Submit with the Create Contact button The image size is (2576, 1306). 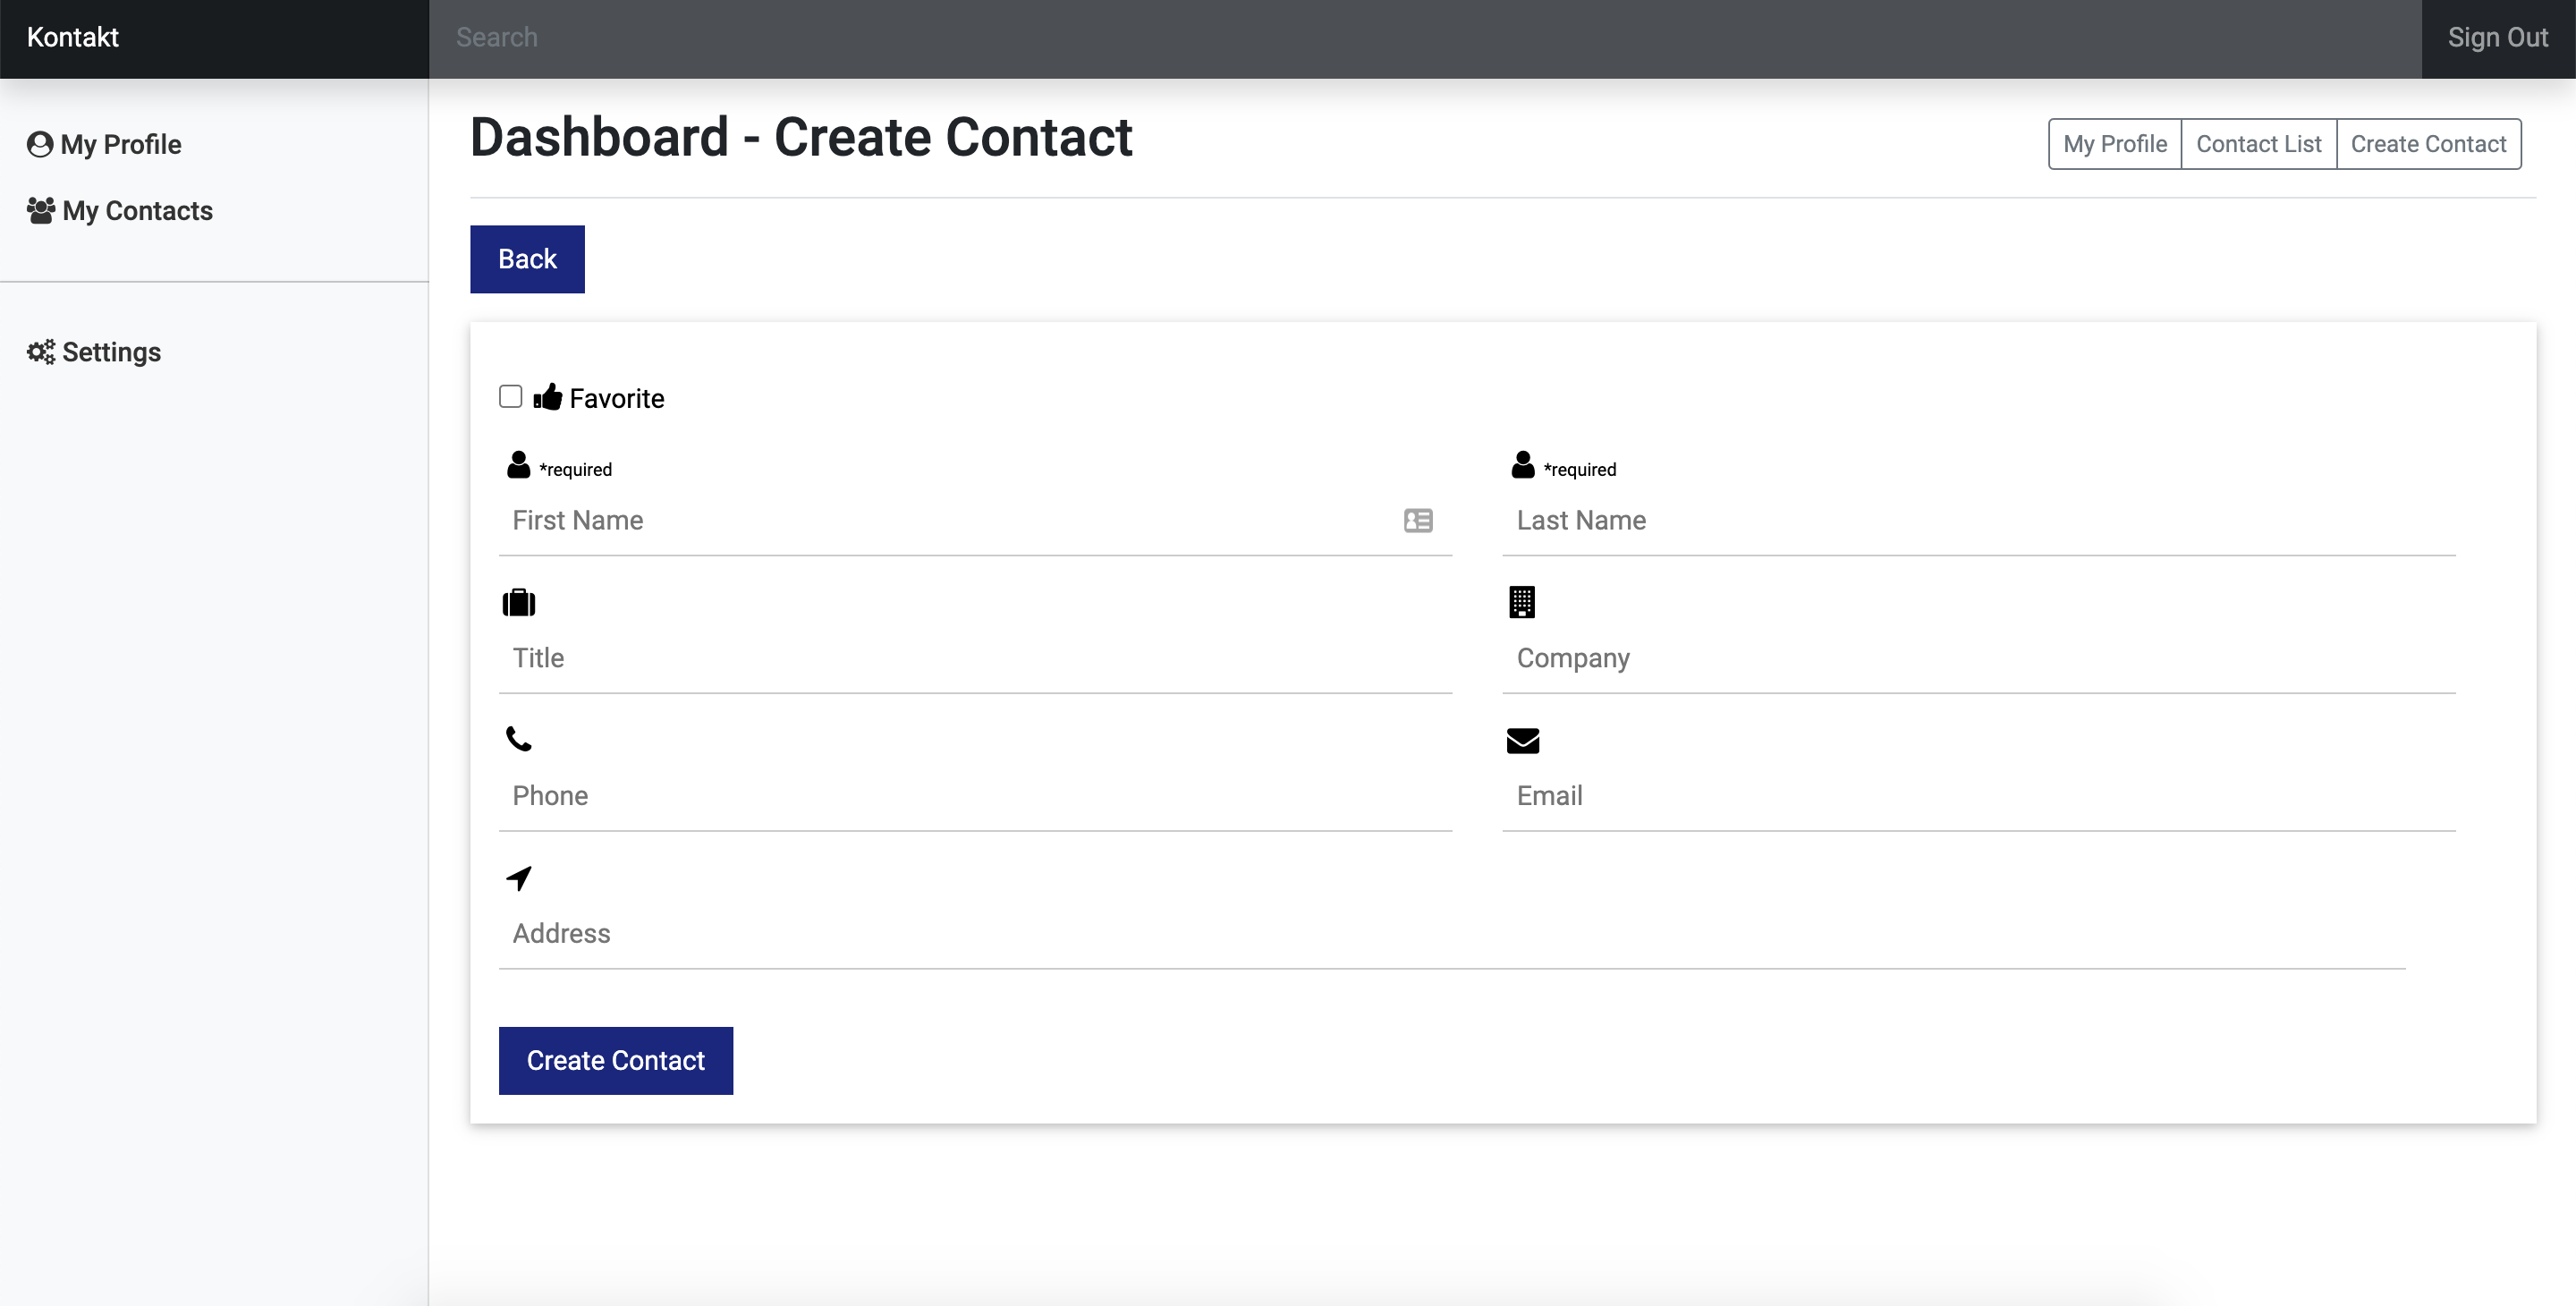pos(615,1060)
